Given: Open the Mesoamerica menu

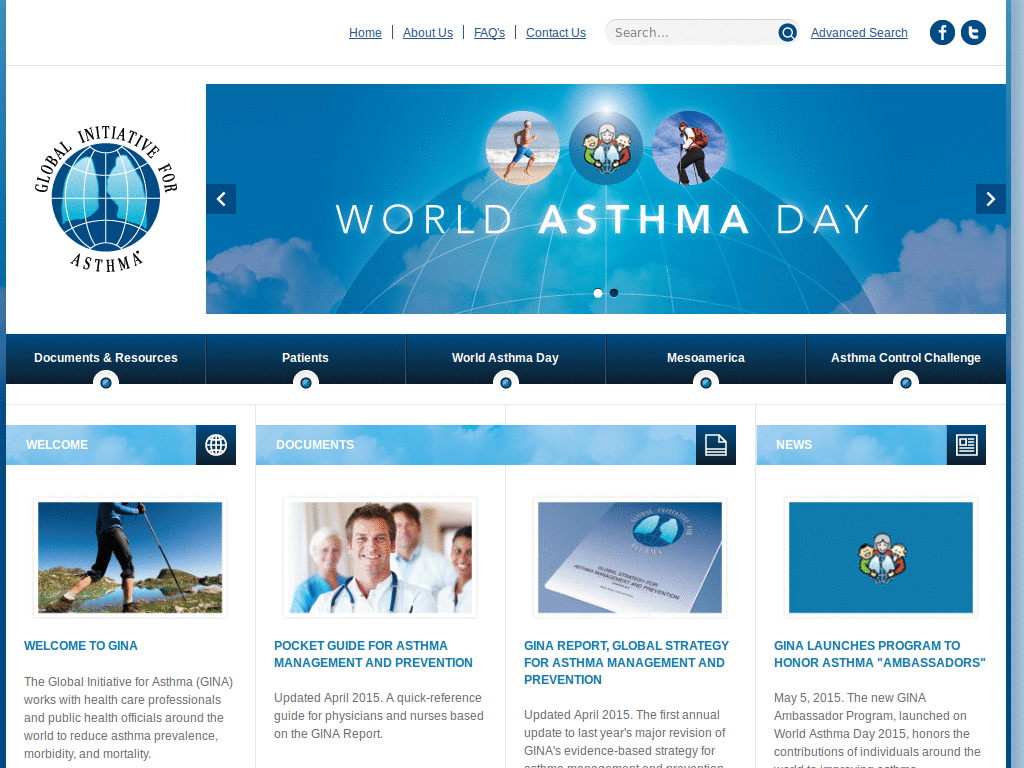Looking at the screenshot, I should [x=706, y=358].
